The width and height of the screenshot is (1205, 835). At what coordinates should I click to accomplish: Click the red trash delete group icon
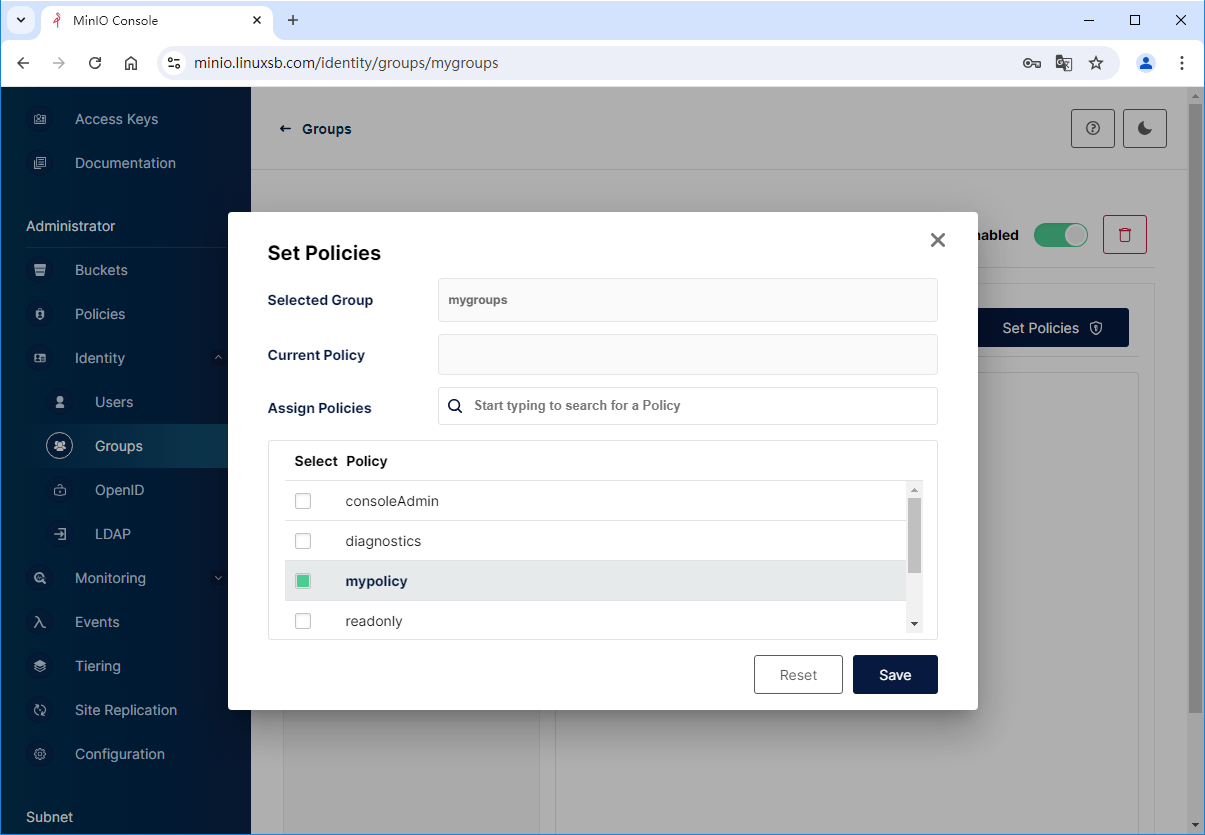pos(1124,235)
